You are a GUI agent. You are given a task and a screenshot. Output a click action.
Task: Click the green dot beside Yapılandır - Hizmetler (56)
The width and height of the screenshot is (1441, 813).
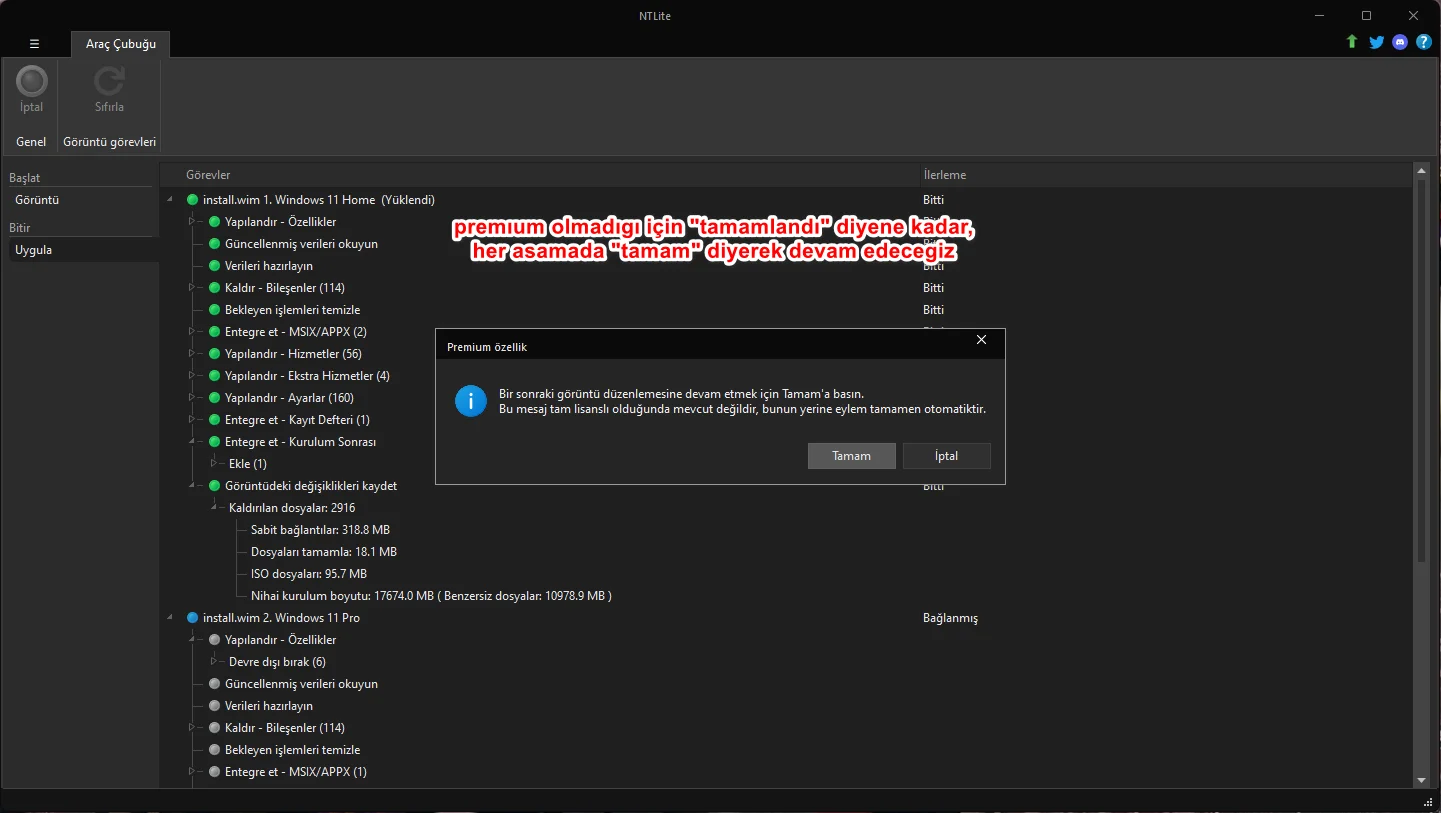(x=214, y=354)
